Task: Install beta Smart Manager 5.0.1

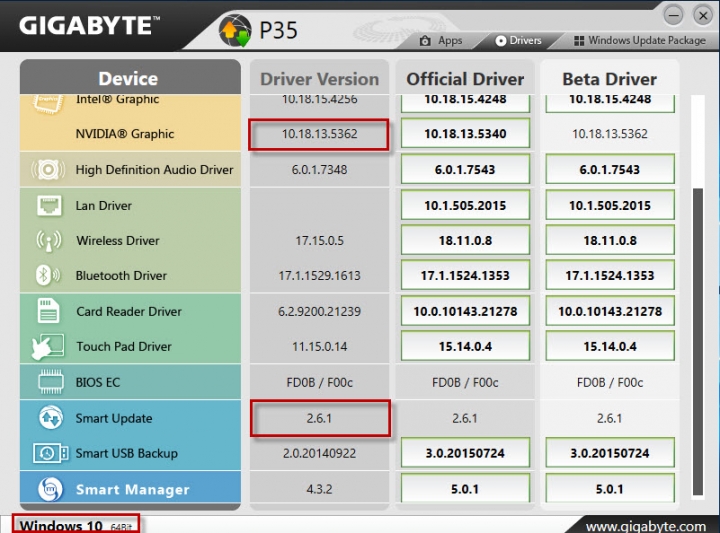Action: [610, 488]
